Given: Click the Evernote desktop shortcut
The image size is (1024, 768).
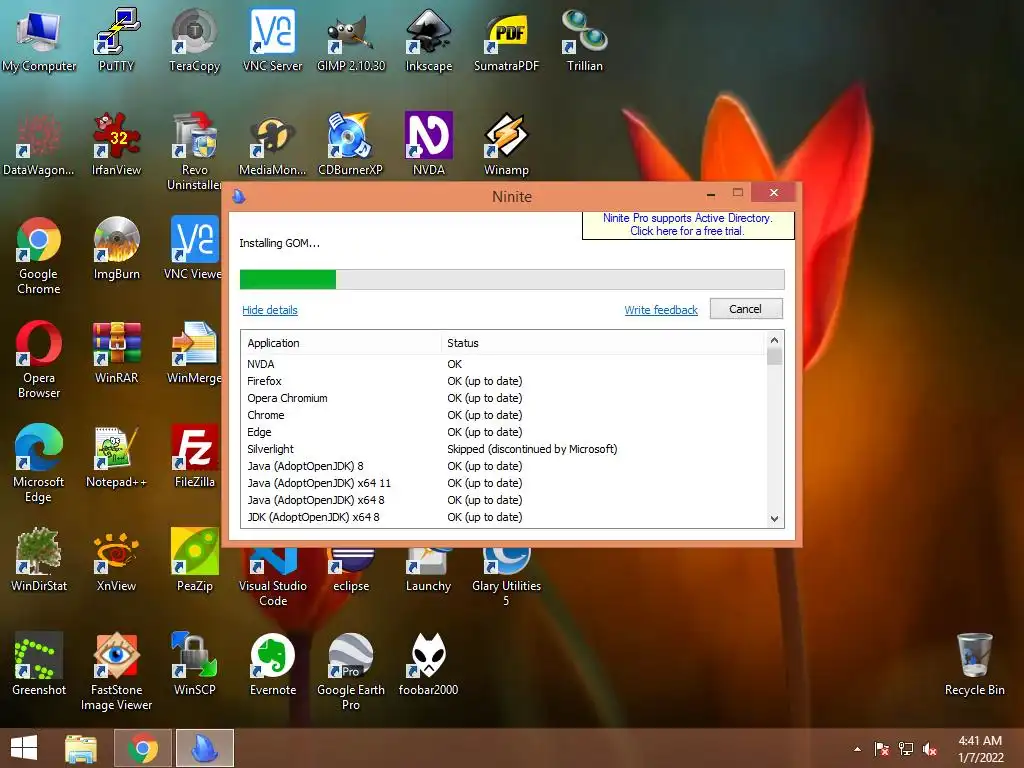Looking at the screenshot, I should pyautogui.click(x=272, y=664).
